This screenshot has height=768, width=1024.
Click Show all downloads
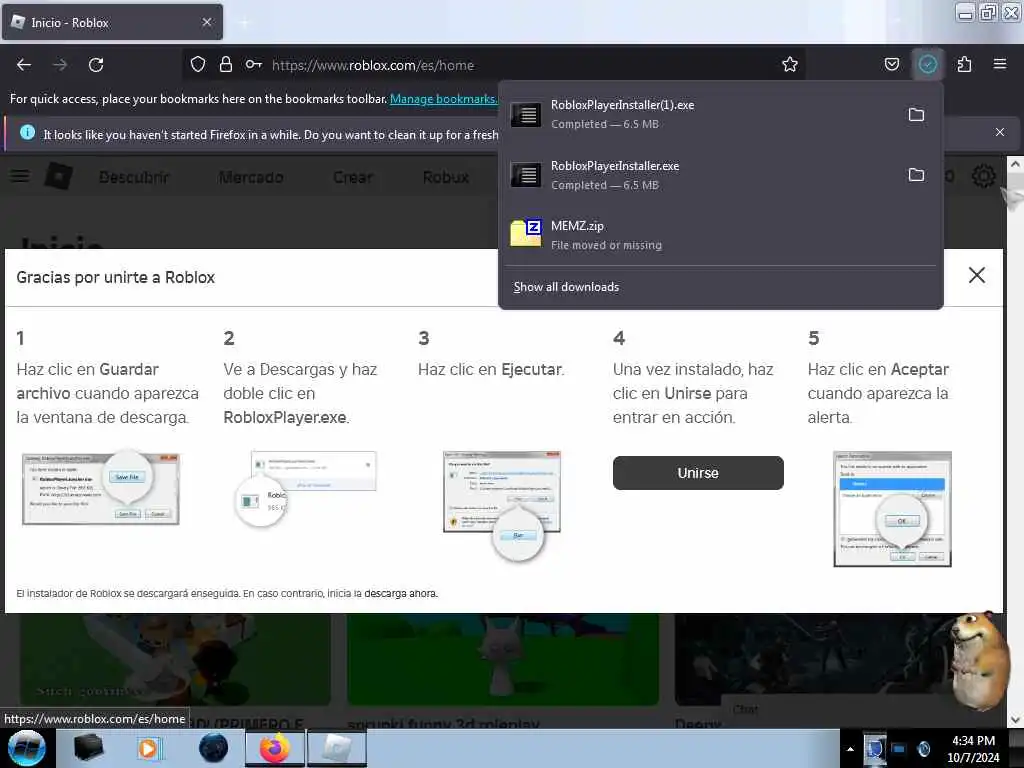pos(566,287)
